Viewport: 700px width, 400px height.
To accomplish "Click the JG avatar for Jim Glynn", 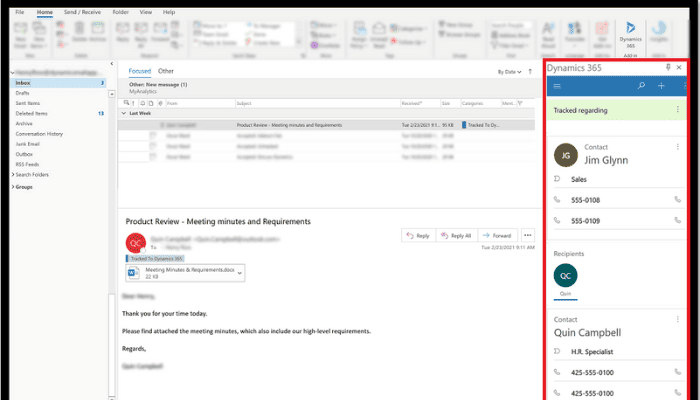I will tap(565, 155).
